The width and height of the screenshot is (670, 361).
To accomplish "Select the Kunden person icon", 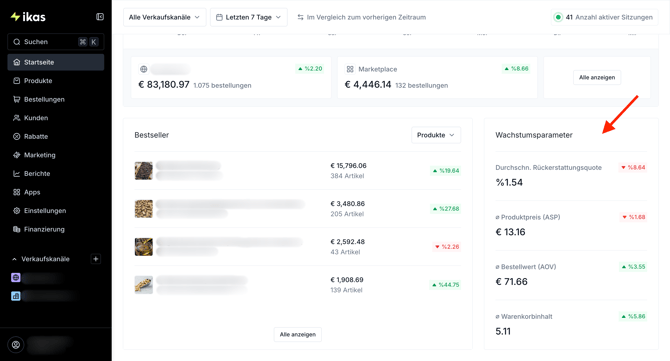I will click(17, 118).
